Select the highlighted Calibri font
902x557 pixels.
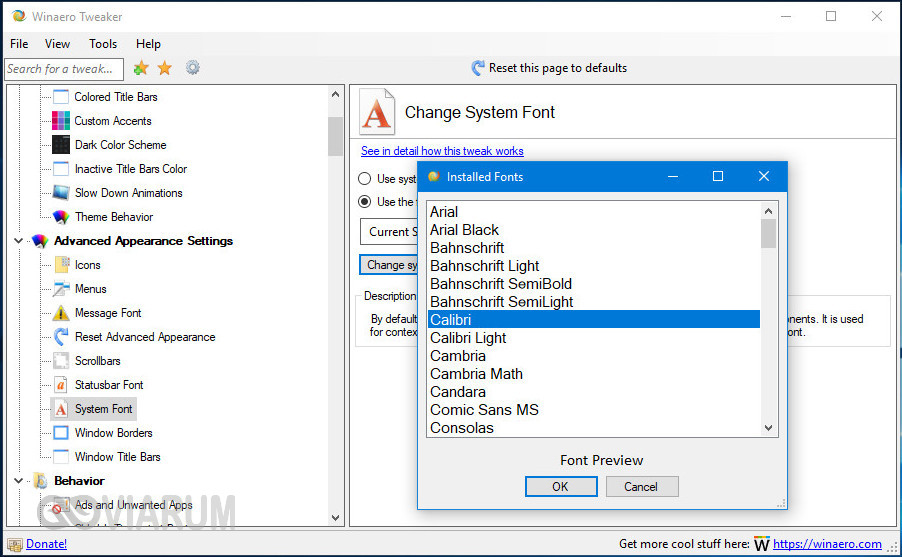594,319
